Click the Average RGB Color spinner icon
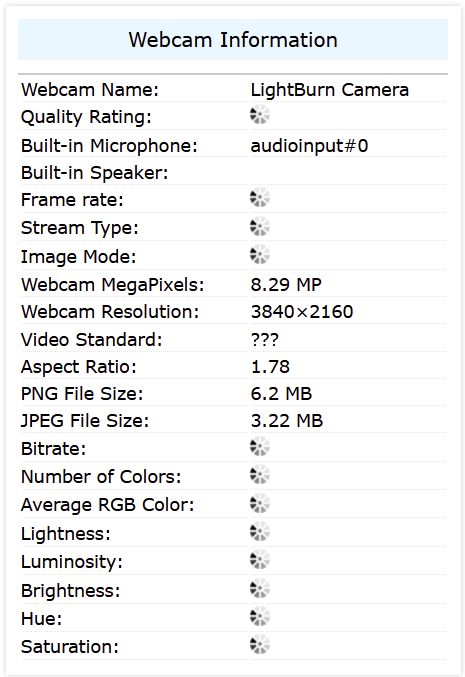This screenshot has width=465, height=677. point(259,503)
